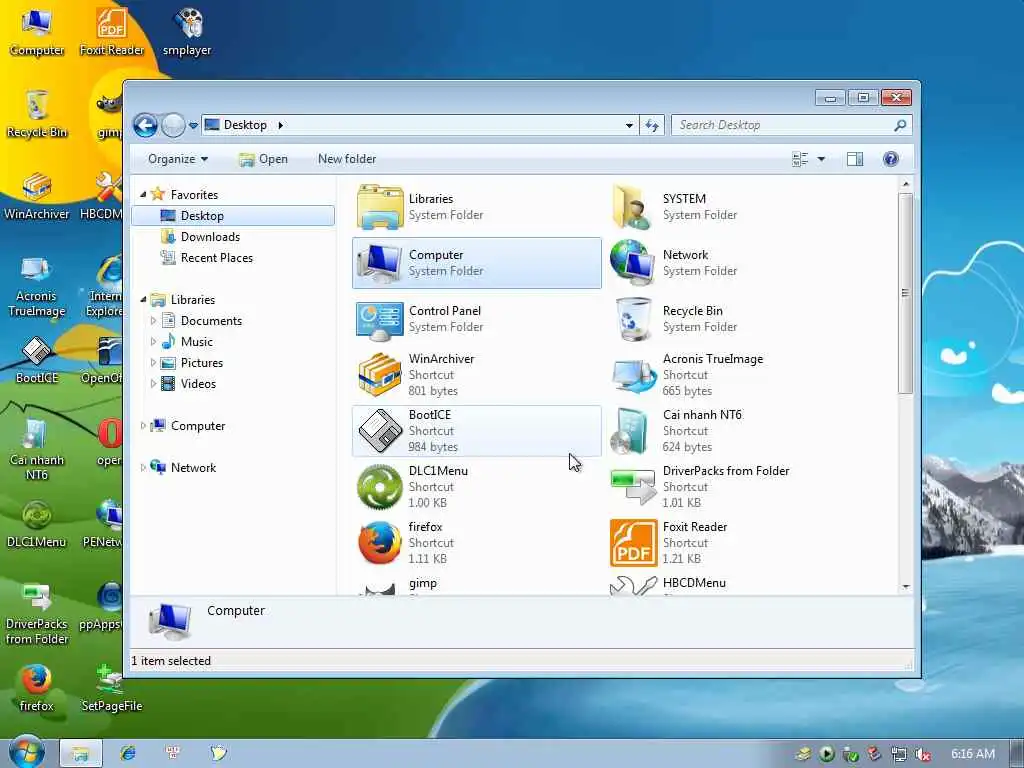Select the Network system folder icon
Screen dimensions: 1024x768
[x=632, y=263]
